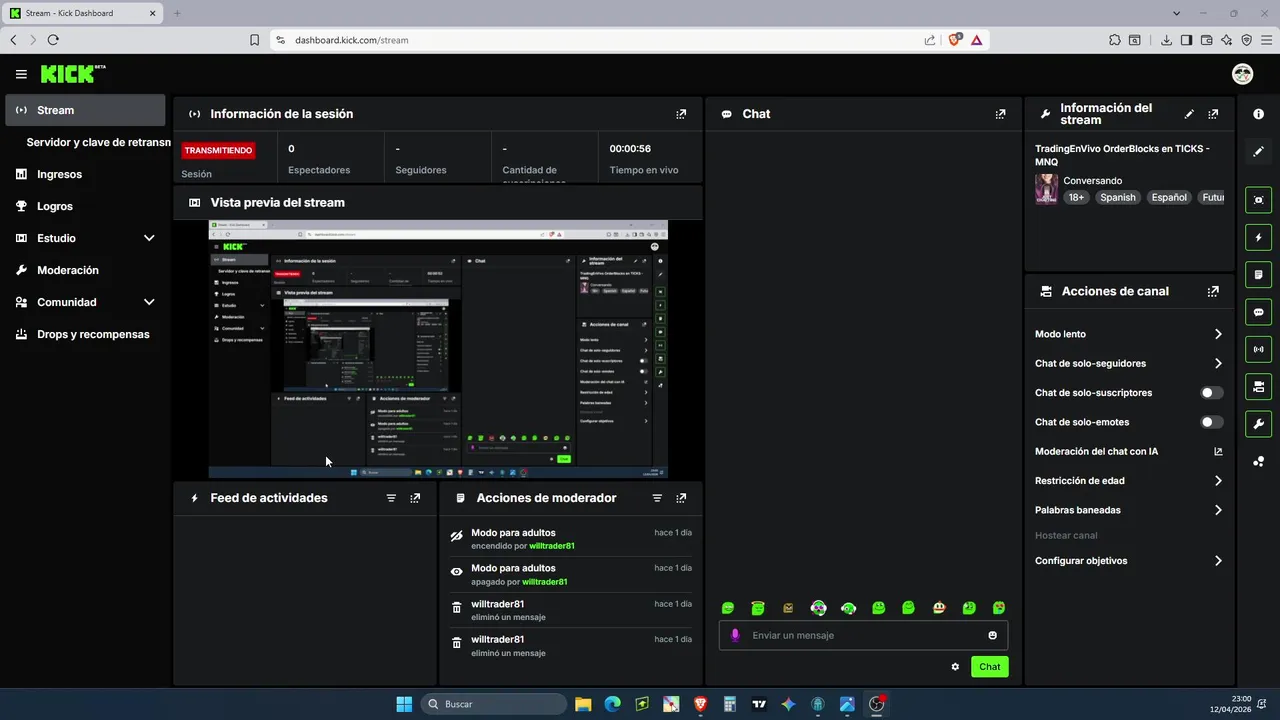Open Brave Shields lion icon in address bar

tap(954, 39)
